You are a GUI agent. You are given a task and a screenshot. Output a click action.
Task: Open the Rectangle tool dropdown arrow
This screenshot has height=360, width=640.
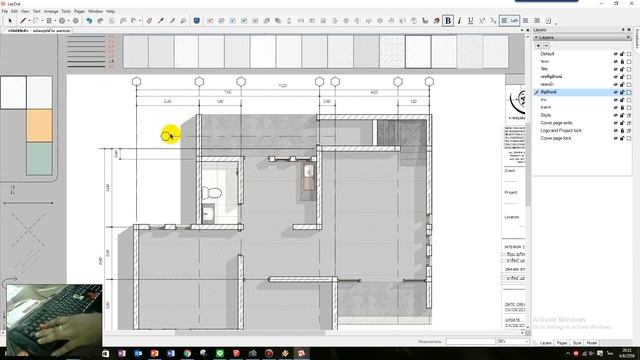55,20
